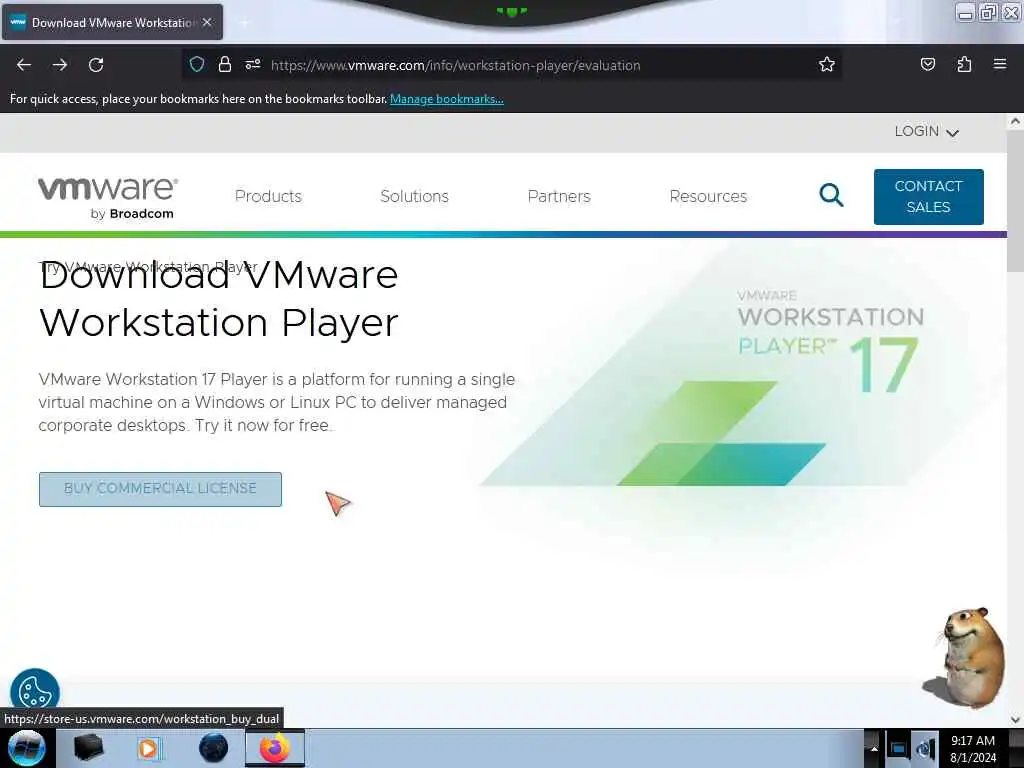Open the dark globe taskbar icon
Viewport: 1024px width, 768px height.
(x=213, y=748)
